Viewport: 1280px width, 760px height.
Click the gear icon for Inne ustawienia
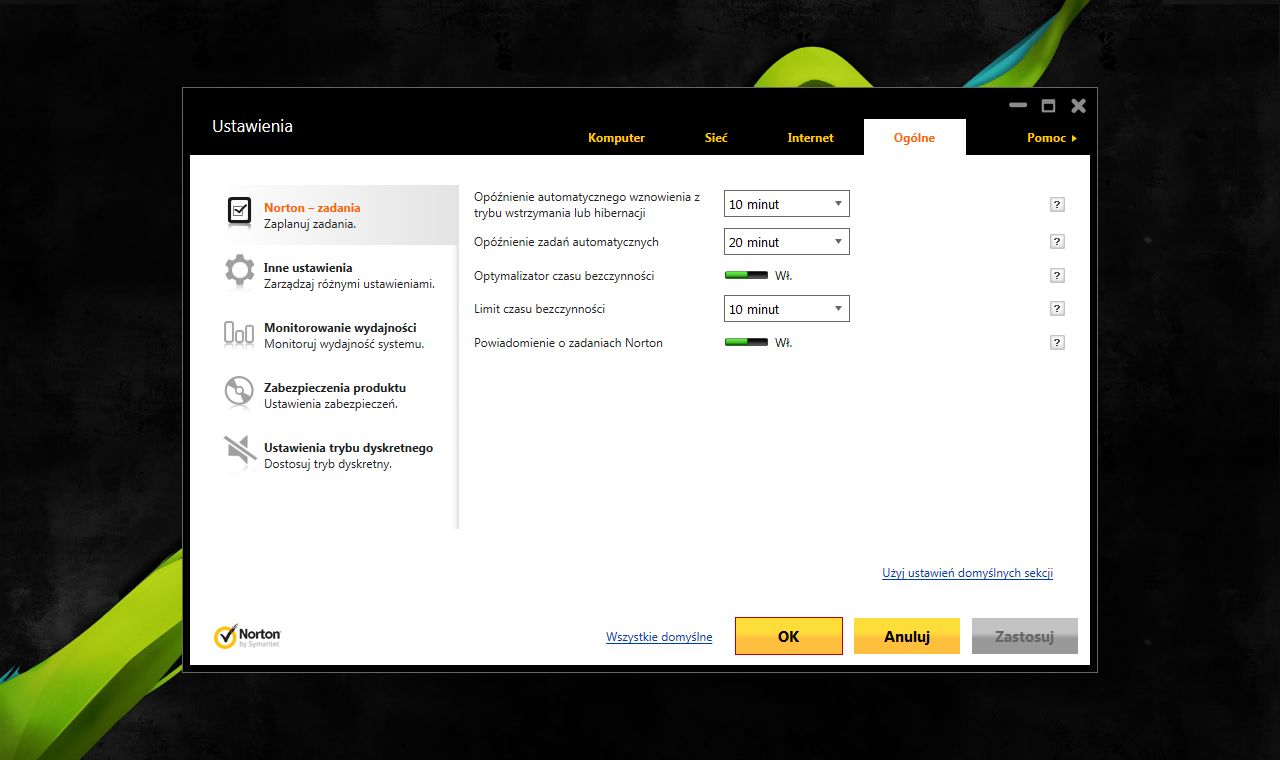pos(239,271)
